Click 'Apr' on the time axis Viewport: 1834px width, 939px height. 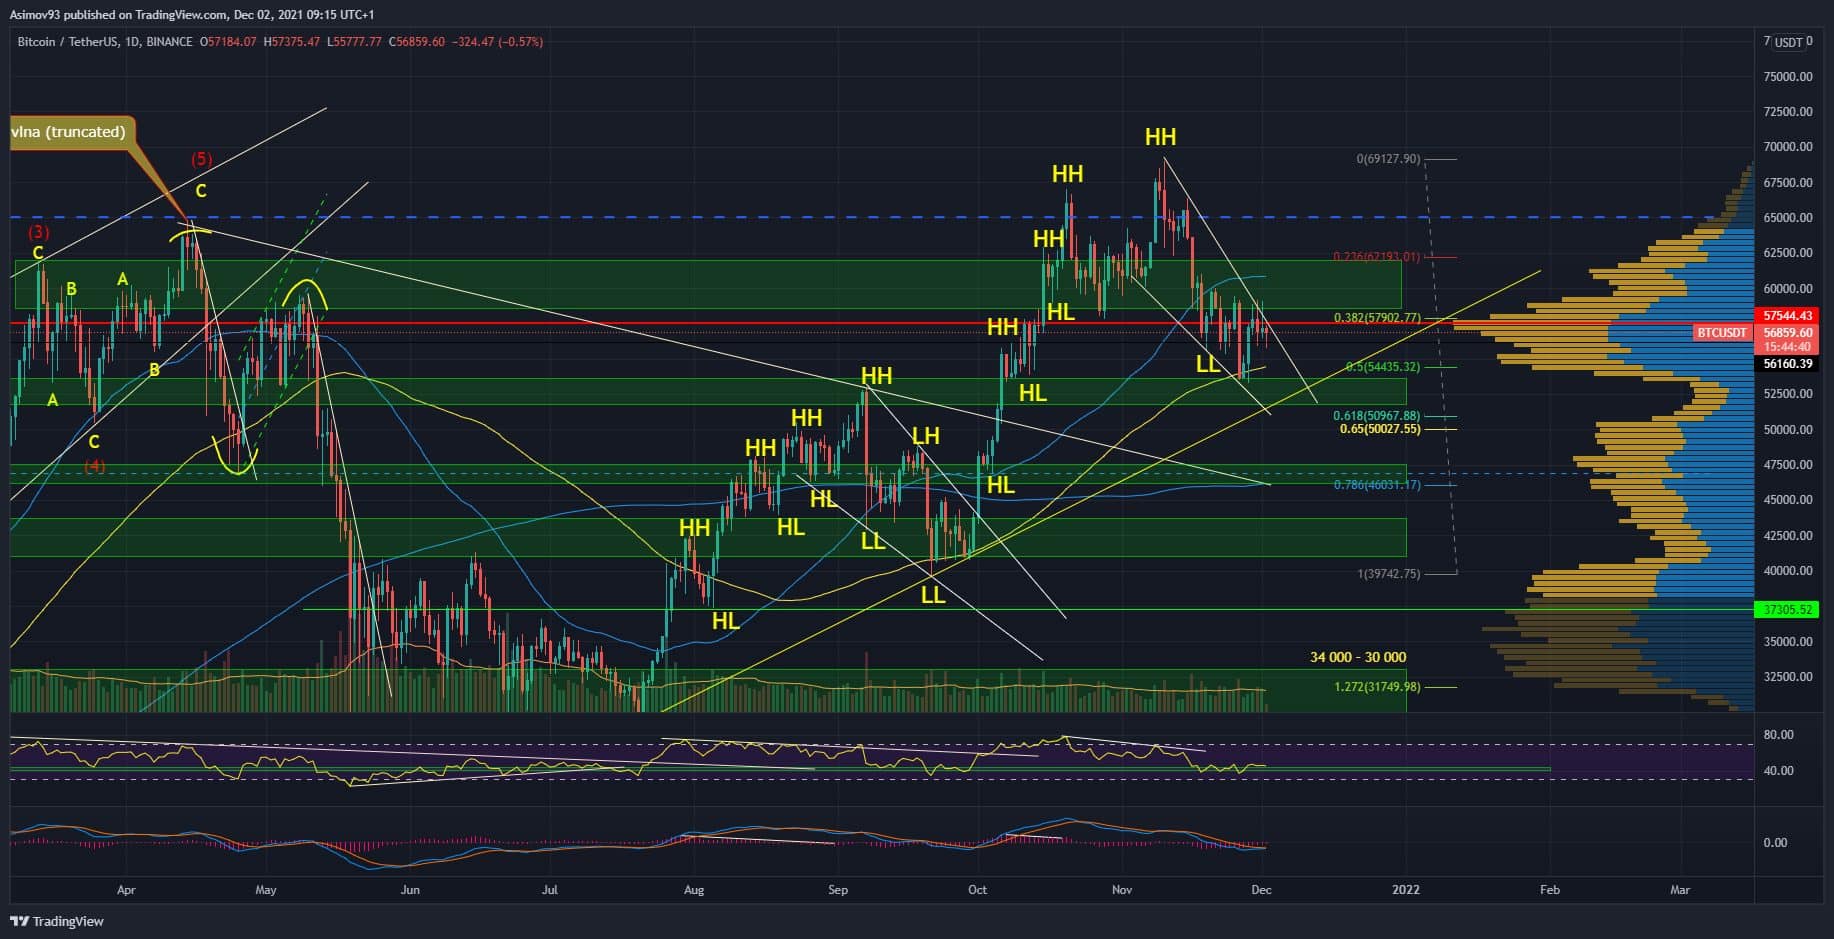[x=126, y=890]
